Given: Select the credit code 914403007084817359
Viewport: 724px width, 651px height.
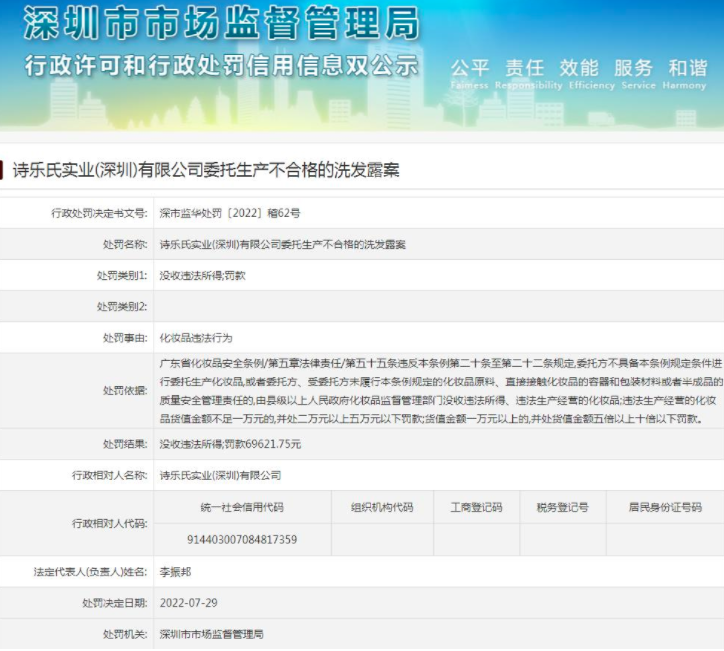Looking at the screenshot, I should (x=242, y=540).
